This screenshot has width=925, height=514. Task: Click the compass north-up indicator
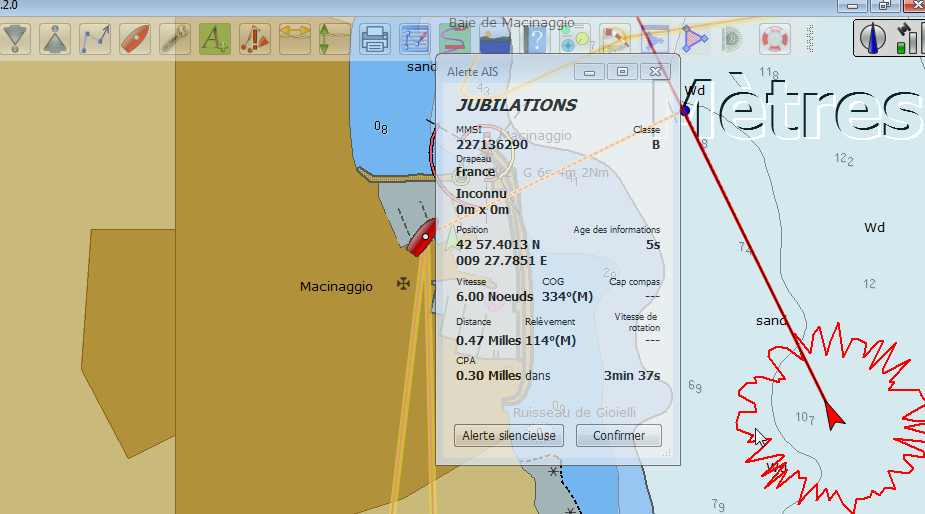872,38
